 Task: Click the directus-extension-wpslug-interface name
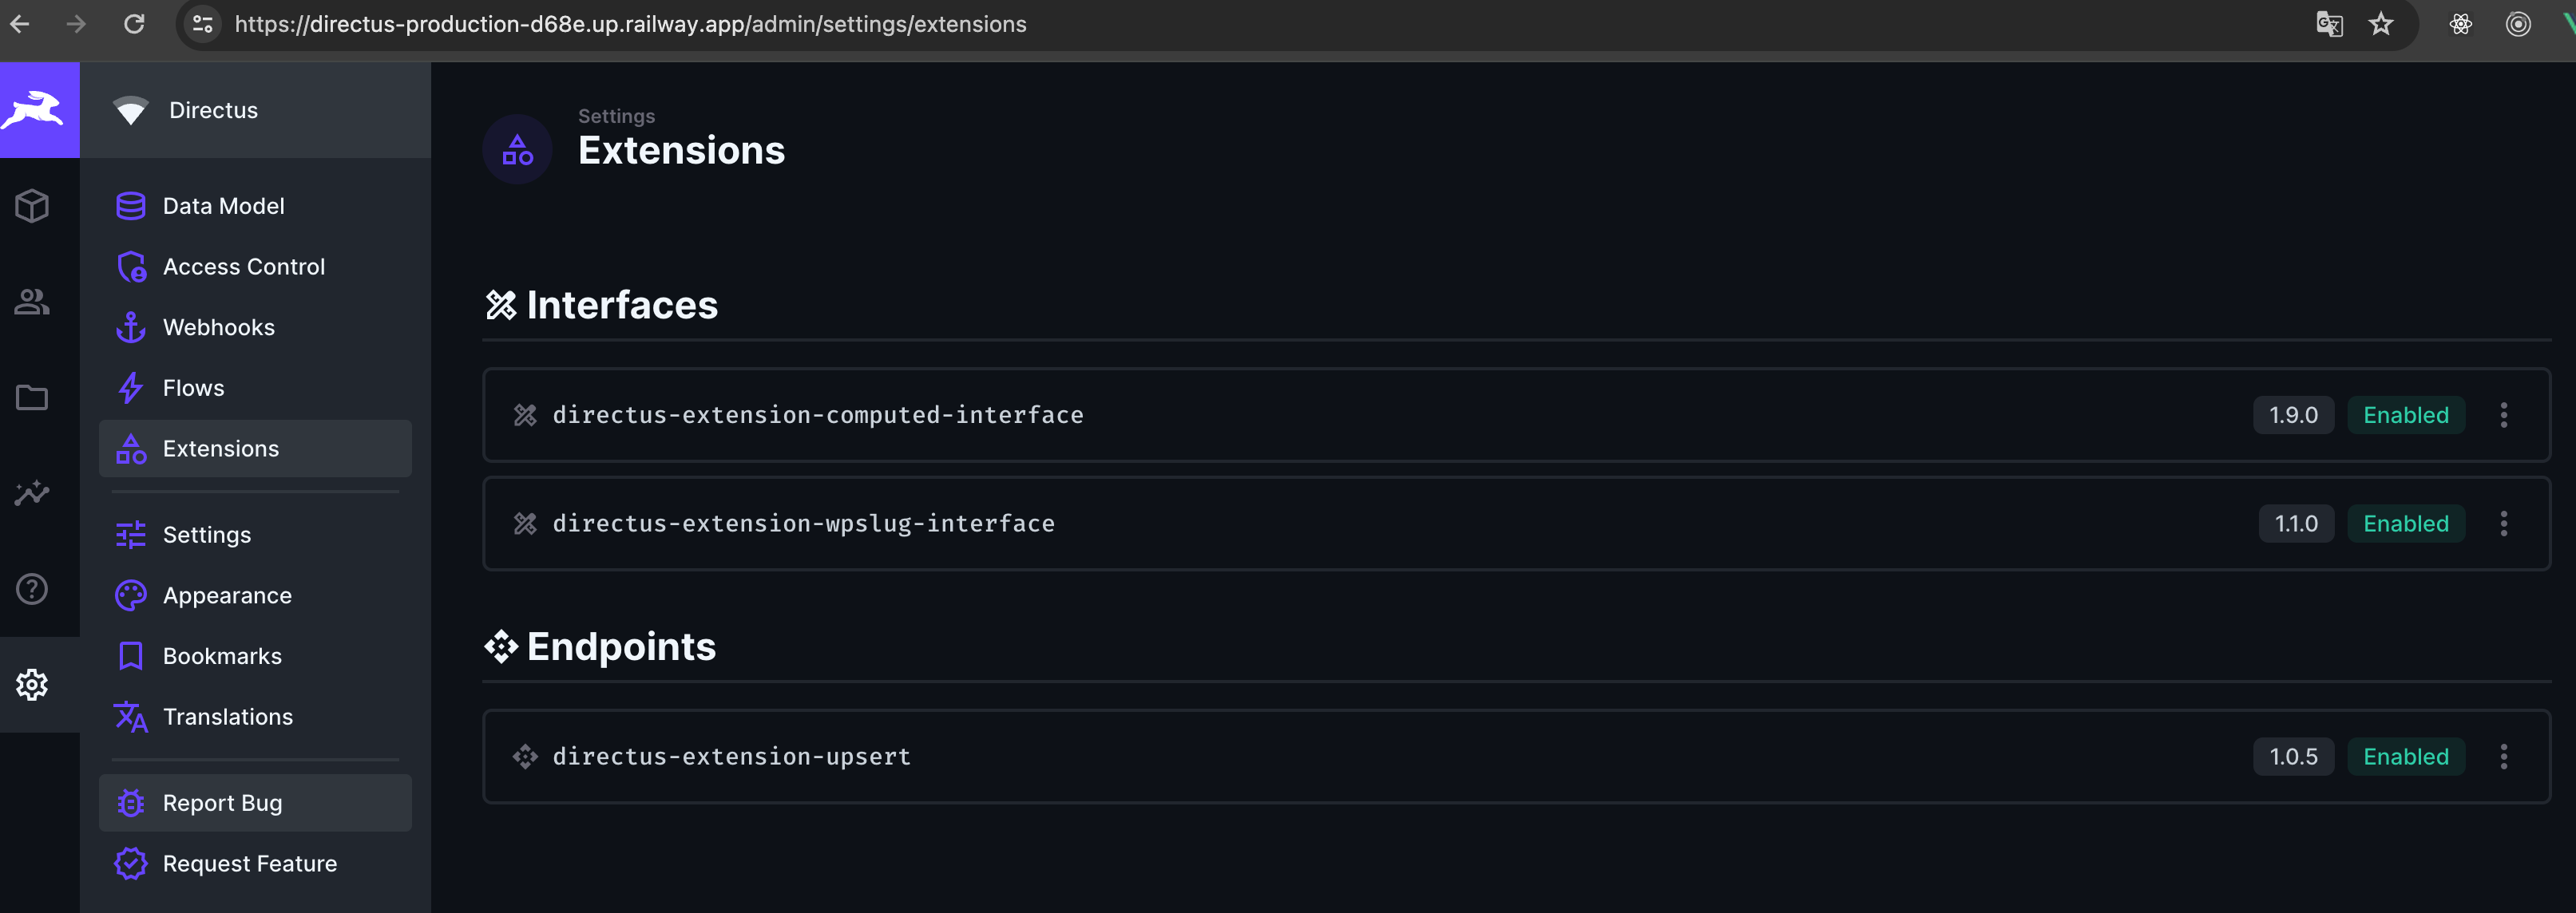point(803,524)
